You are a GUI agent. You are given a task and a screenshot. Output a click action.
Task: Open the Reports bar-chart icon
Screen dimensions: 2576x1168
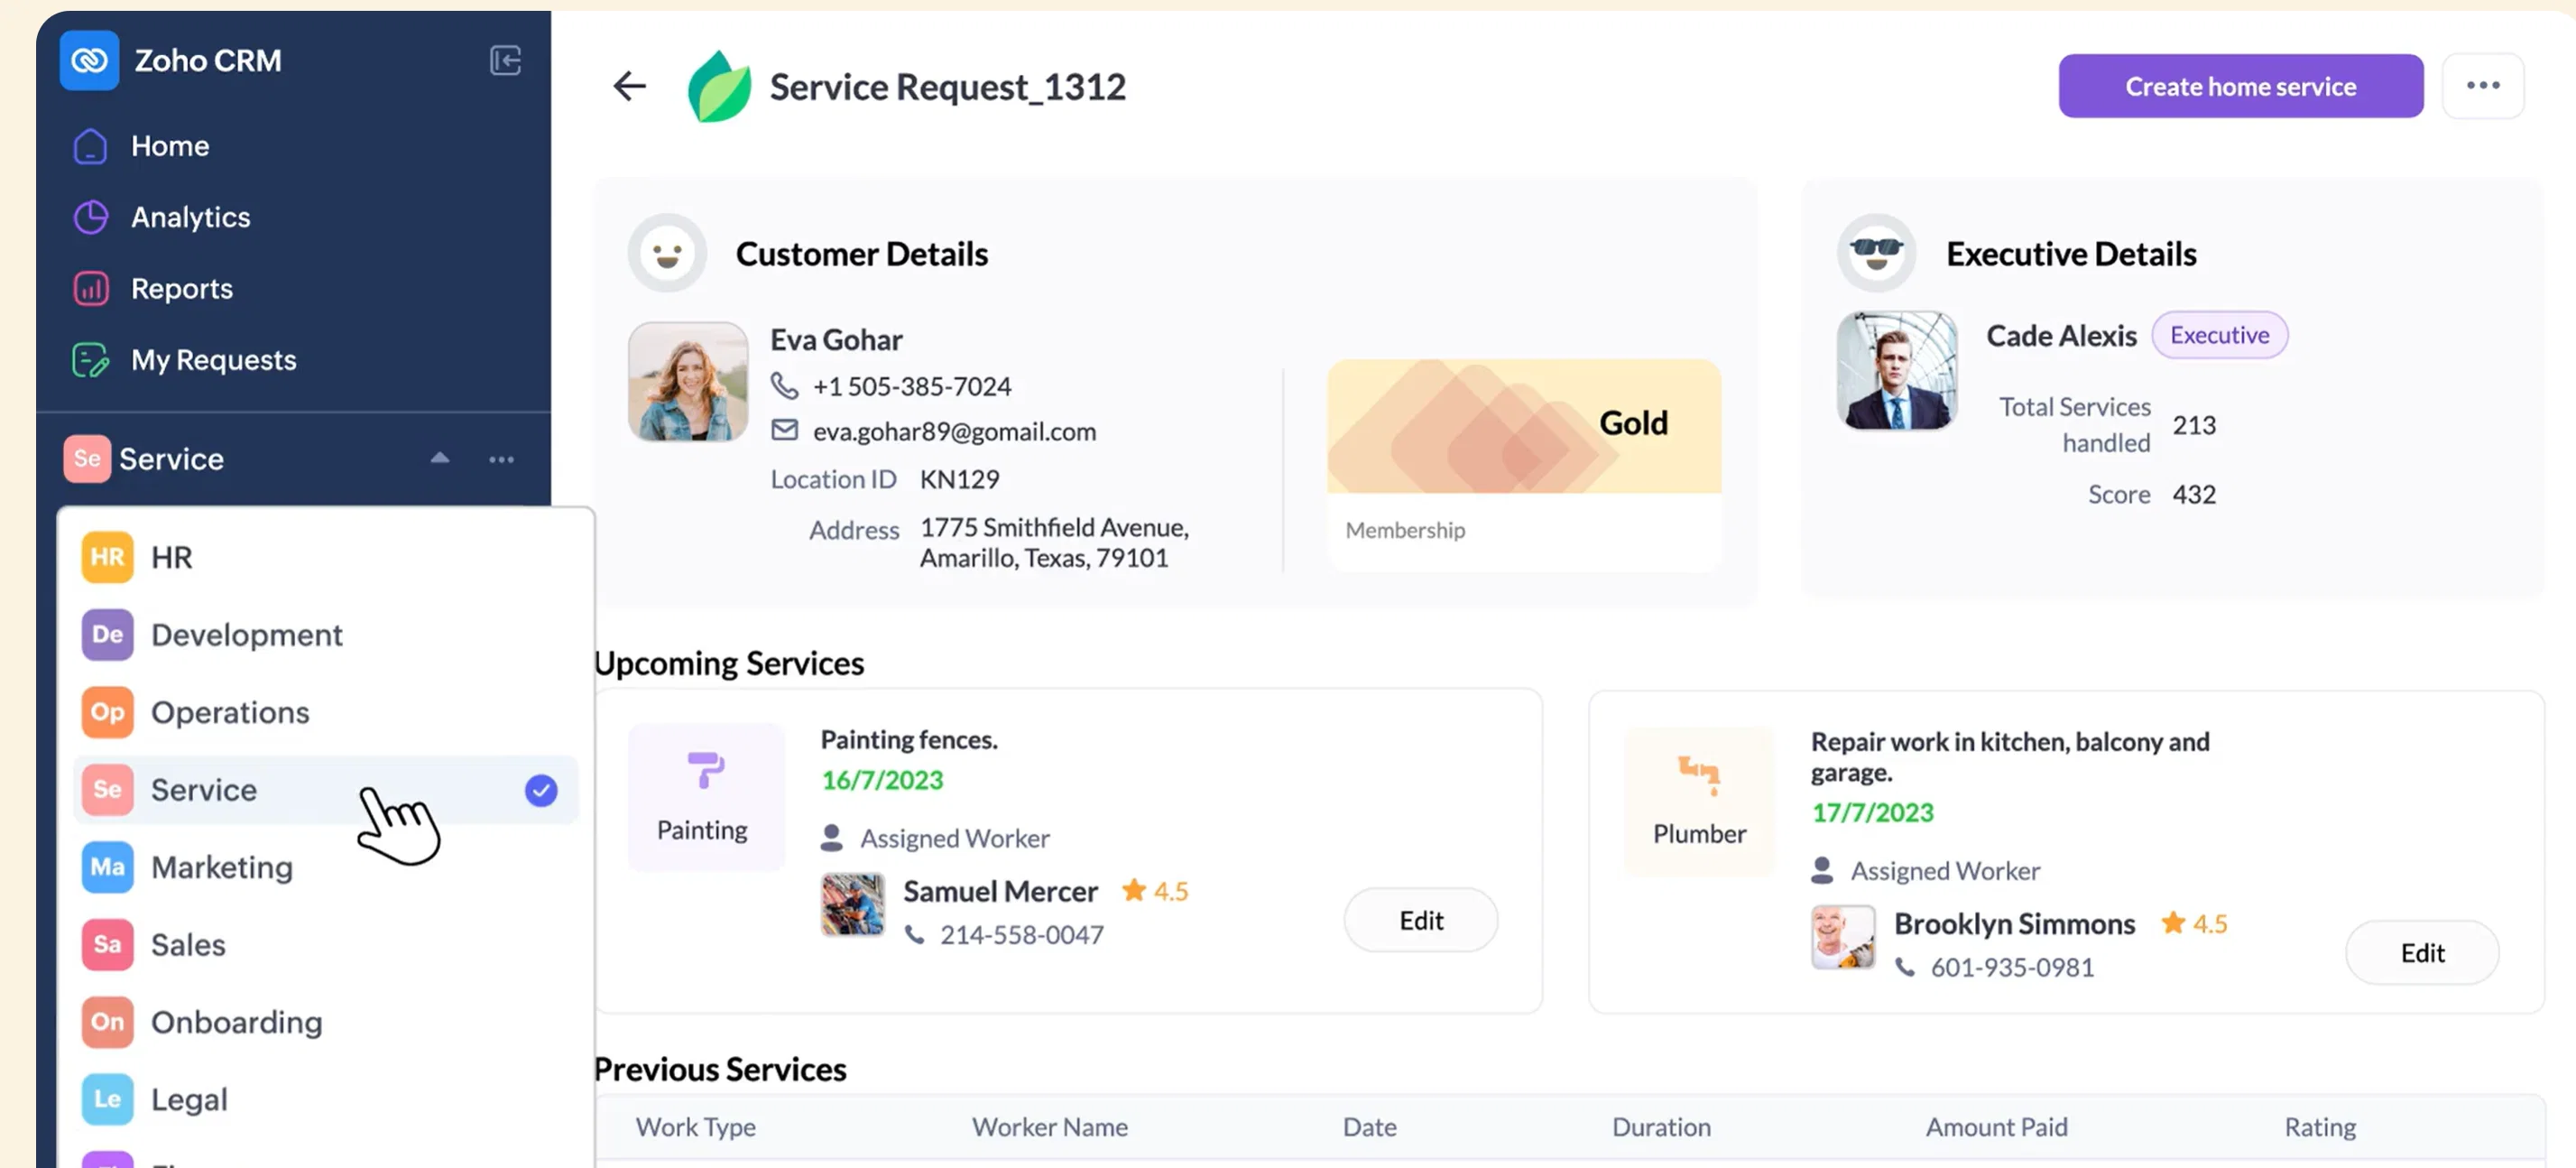[90, 289]
